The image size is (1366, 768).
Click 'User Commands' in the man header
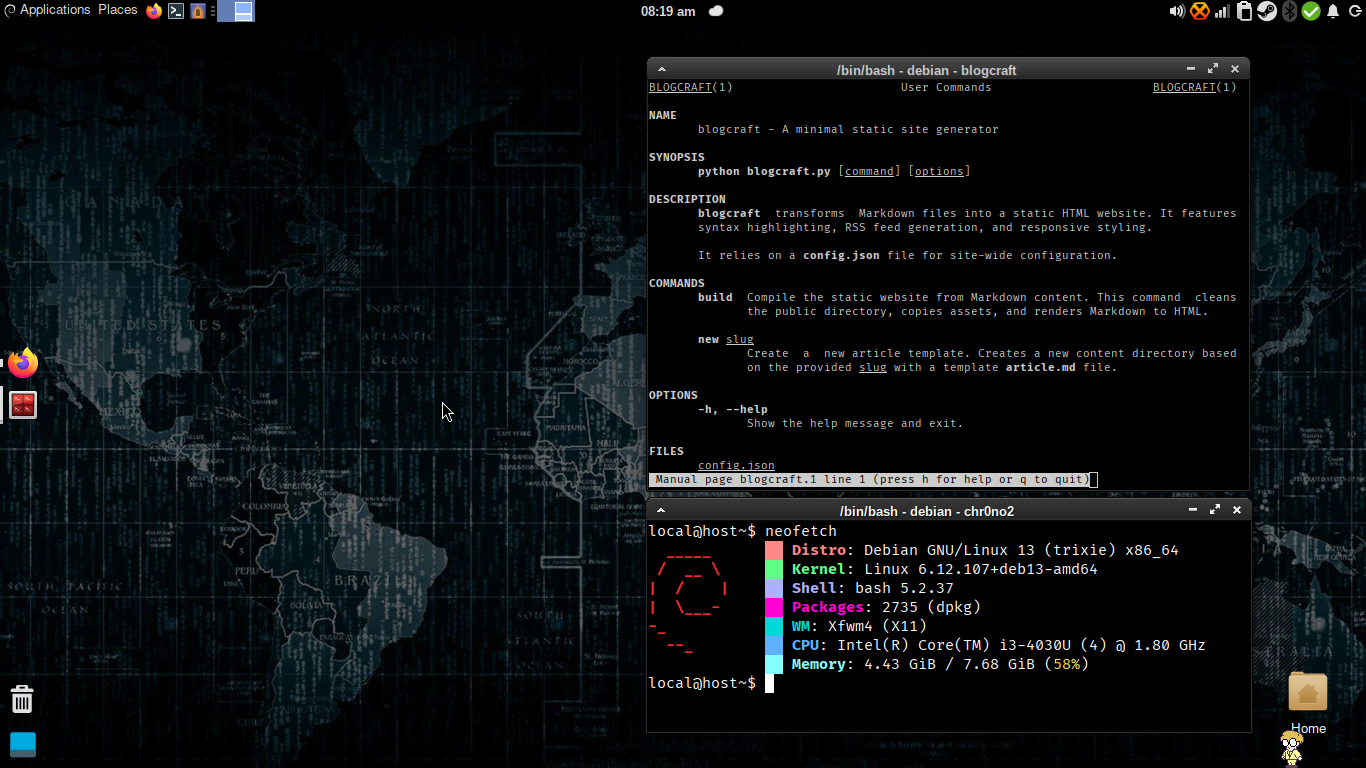point(946,87)
